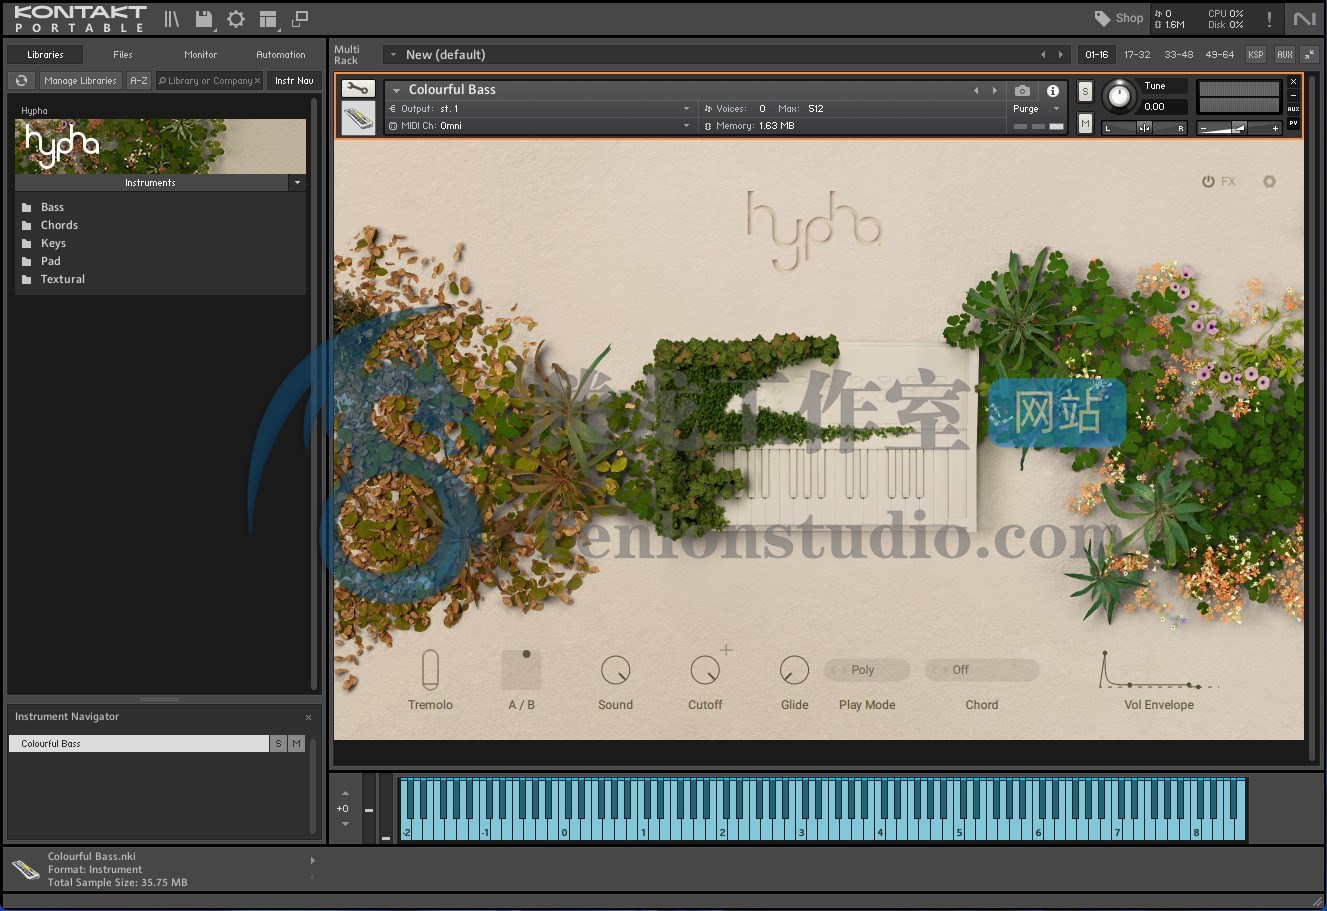Switch to the Automation tab

click(281, 55)
